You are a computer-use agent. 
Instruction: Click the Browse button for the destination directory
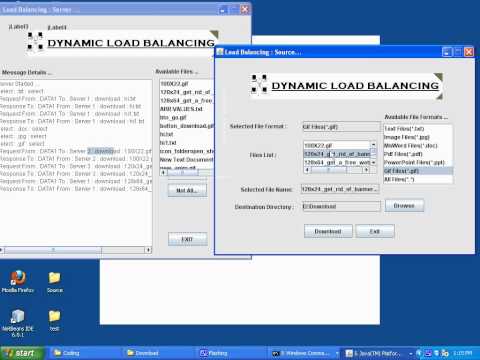point(404,206)
